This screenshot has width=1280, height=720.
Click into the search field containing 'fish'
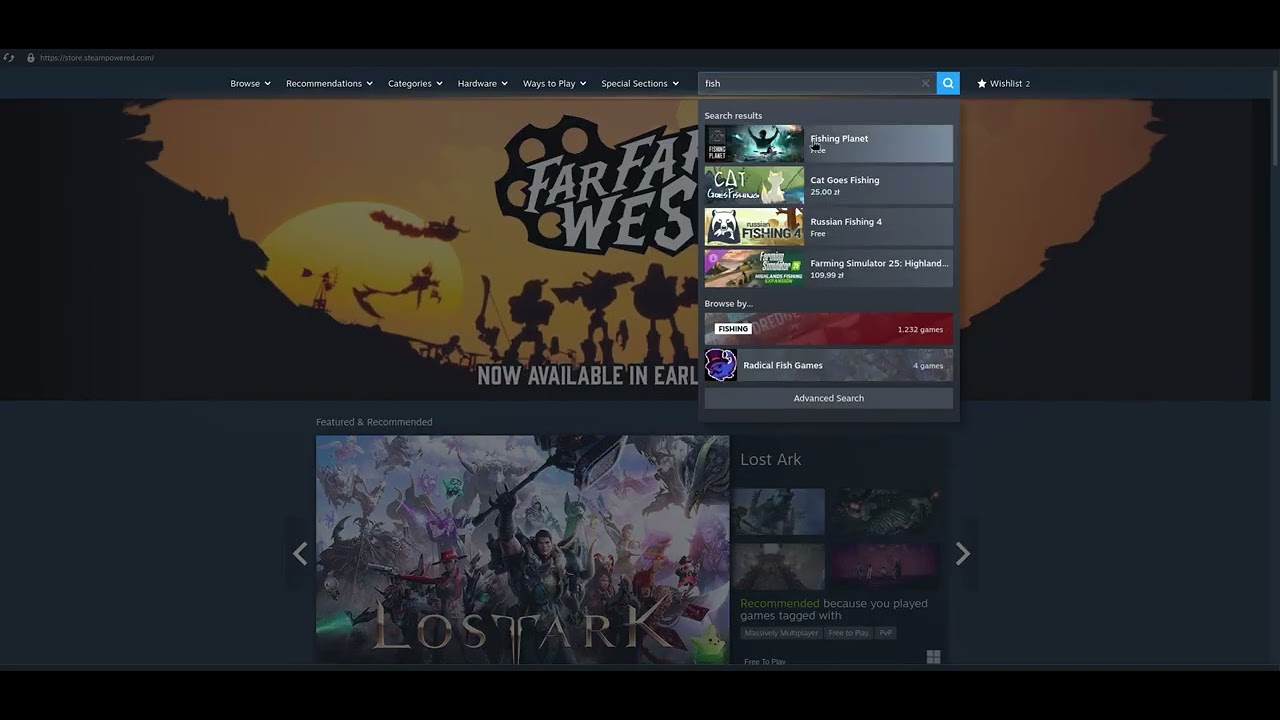(x=815, y=83)
